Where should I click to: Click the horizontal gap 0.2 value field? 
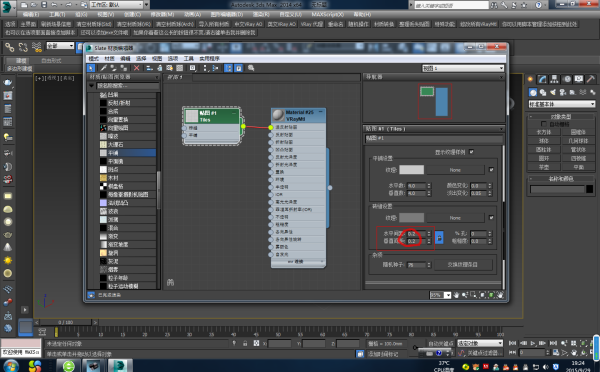tap(416, 233)
